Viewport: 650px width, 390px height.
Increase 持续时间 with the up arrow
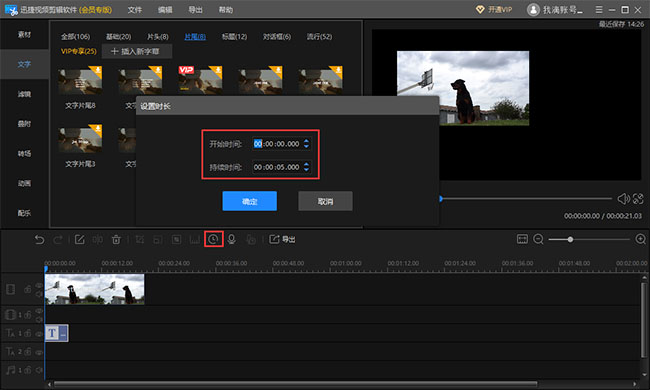tap(306, 165)
